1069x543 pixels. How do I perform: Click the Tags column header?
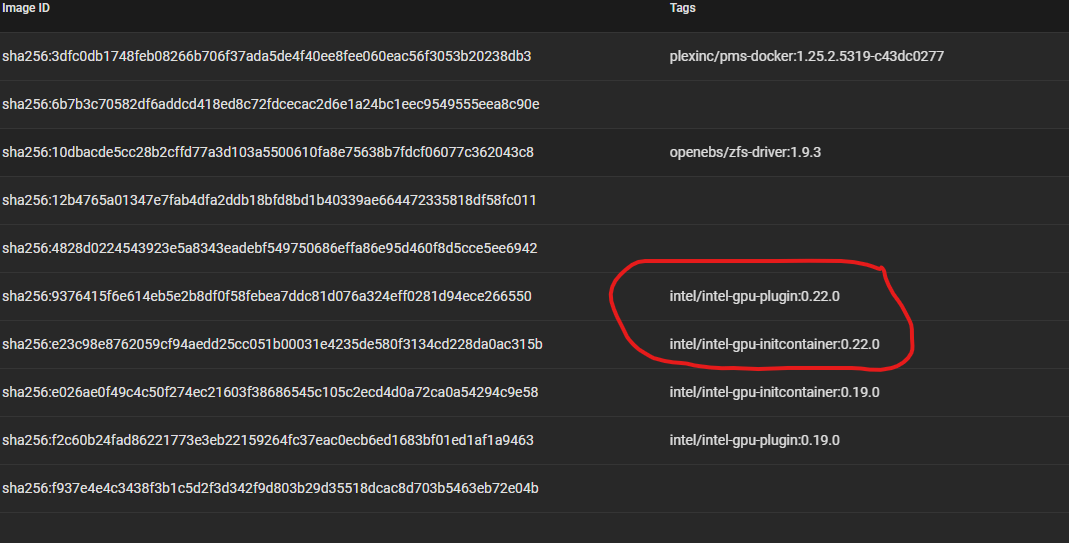pyautogui.click(x=682, y=8)
